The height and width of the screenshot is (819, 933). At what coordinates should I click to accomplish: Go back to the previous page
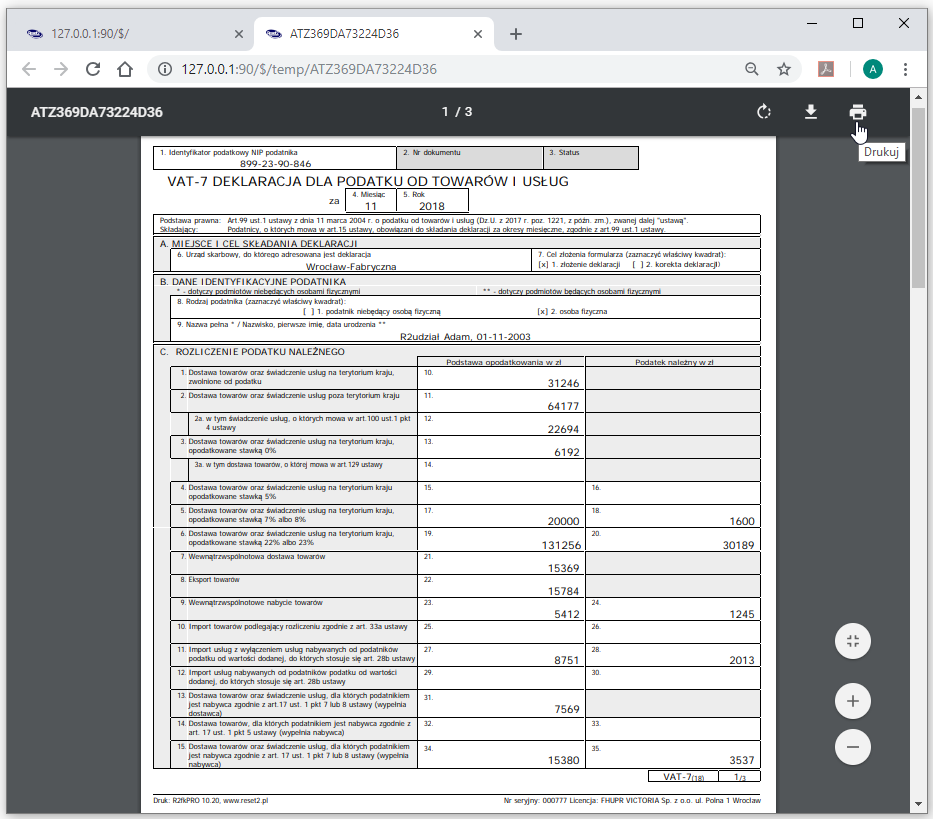[29, 69]
